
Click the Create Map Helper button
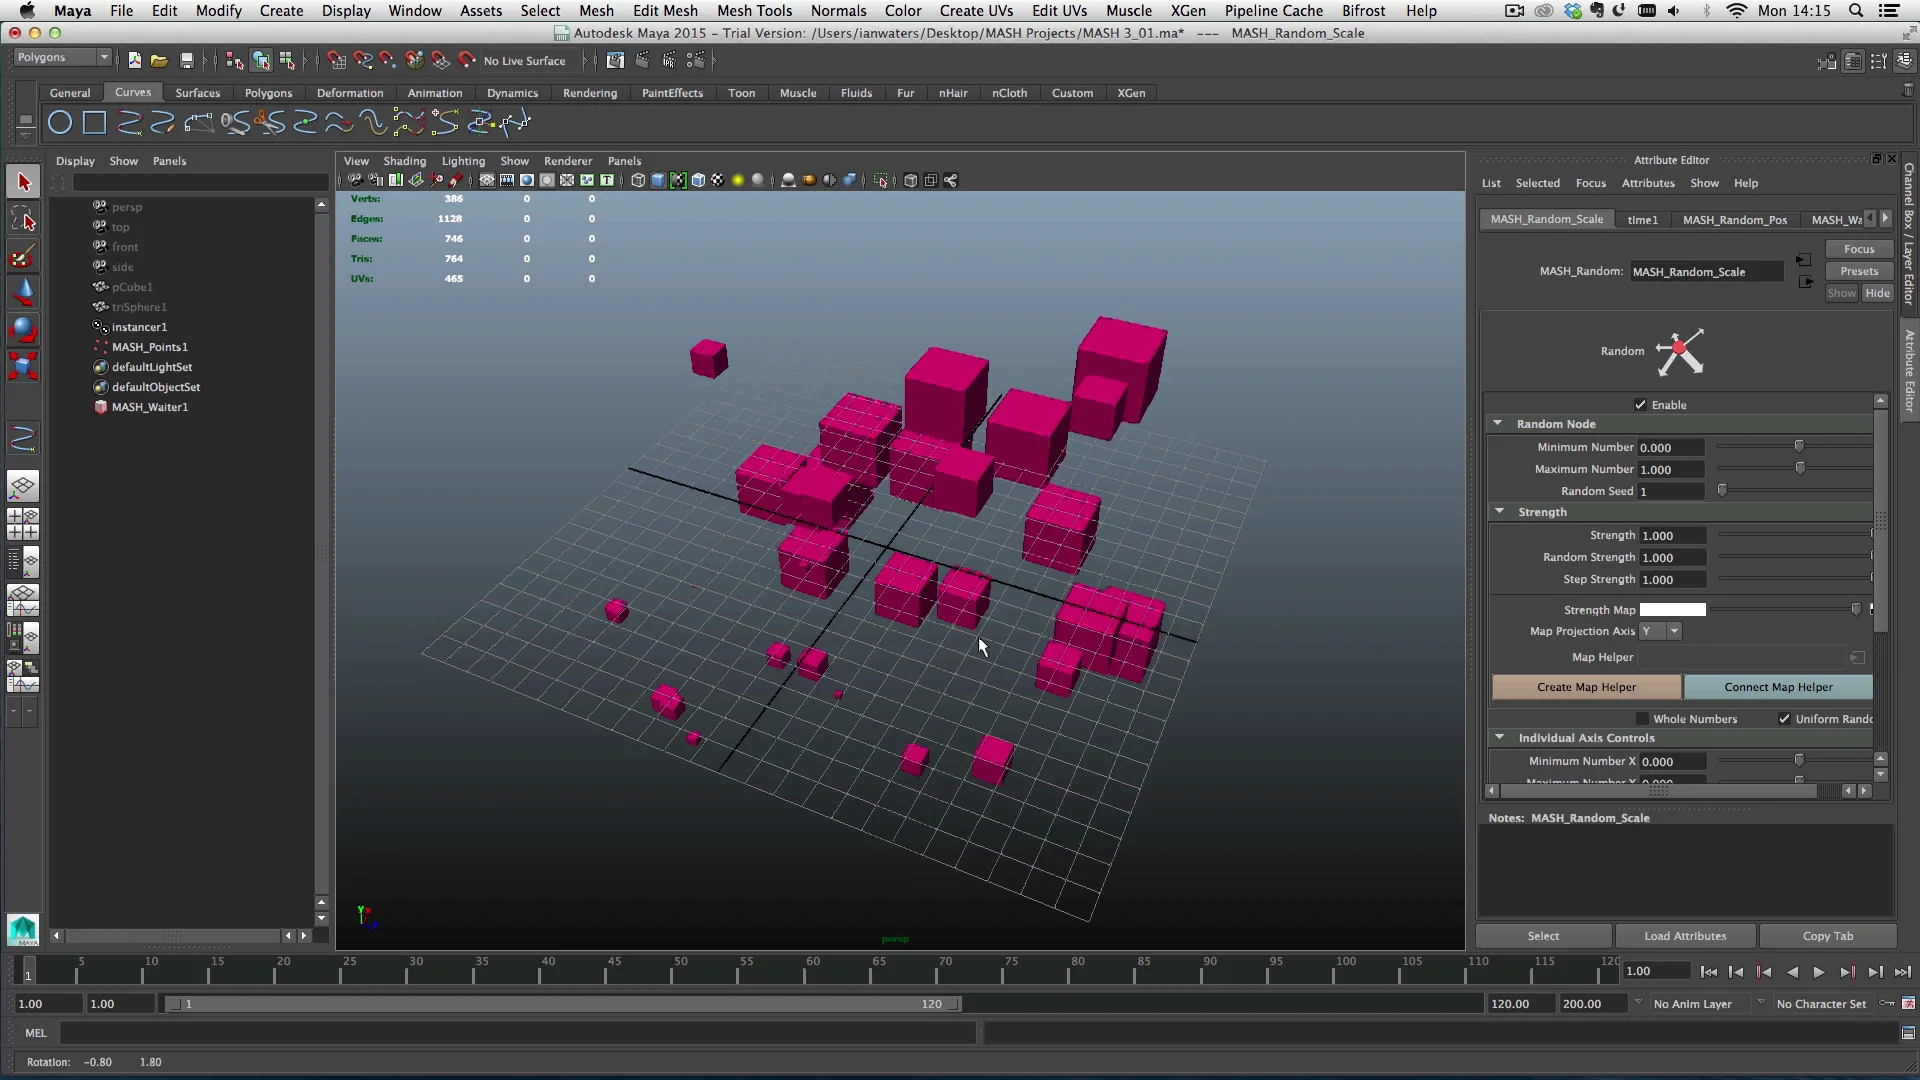click(1585, 687)
